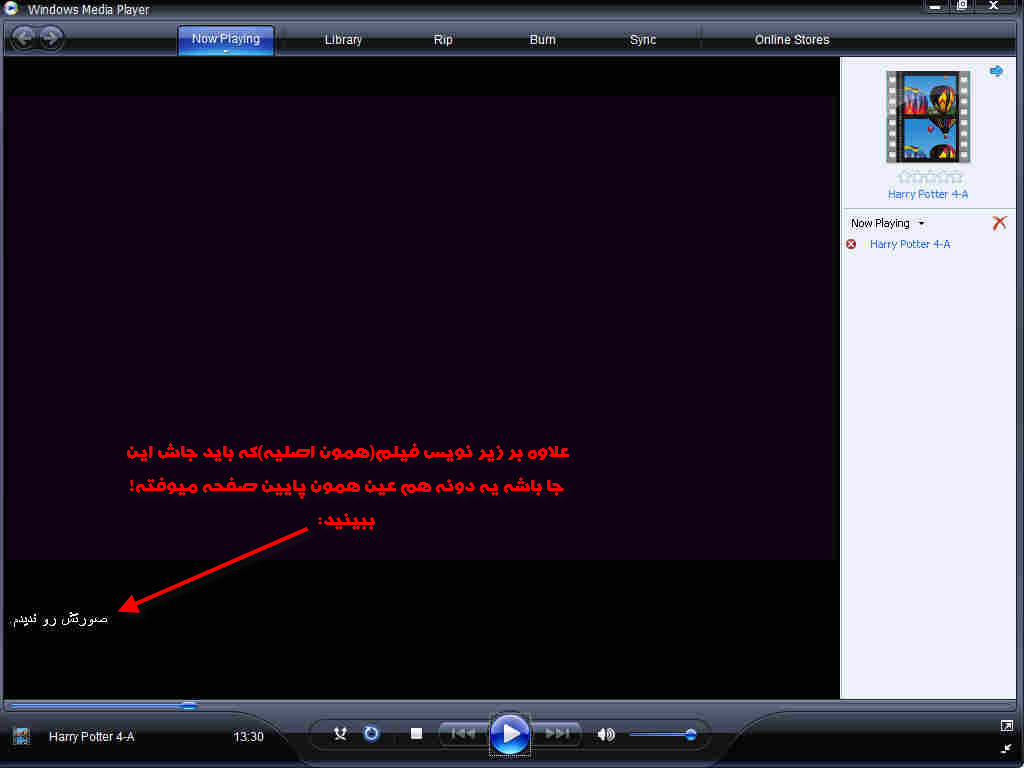The image size is (1024, 768).
Task: Click the error icon beside Harry Potter 4-A
Action: pyautogui.click(x=851, y=244)
